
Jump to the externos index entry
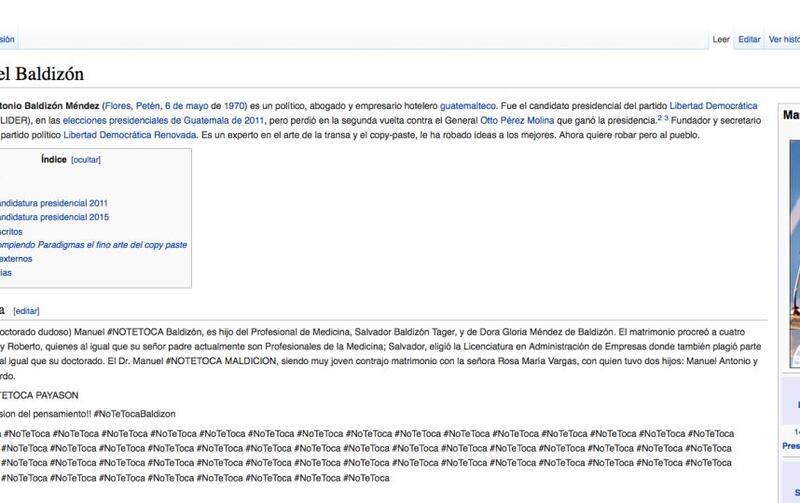pos(16,259)
